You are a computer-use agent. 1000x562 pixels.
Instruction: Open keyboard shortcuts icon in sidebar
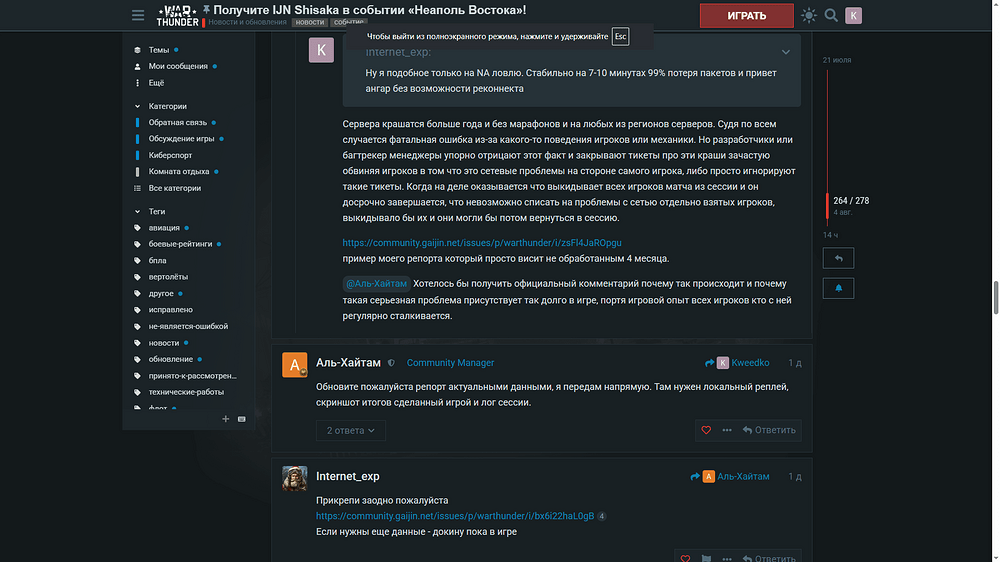[242, 419]
